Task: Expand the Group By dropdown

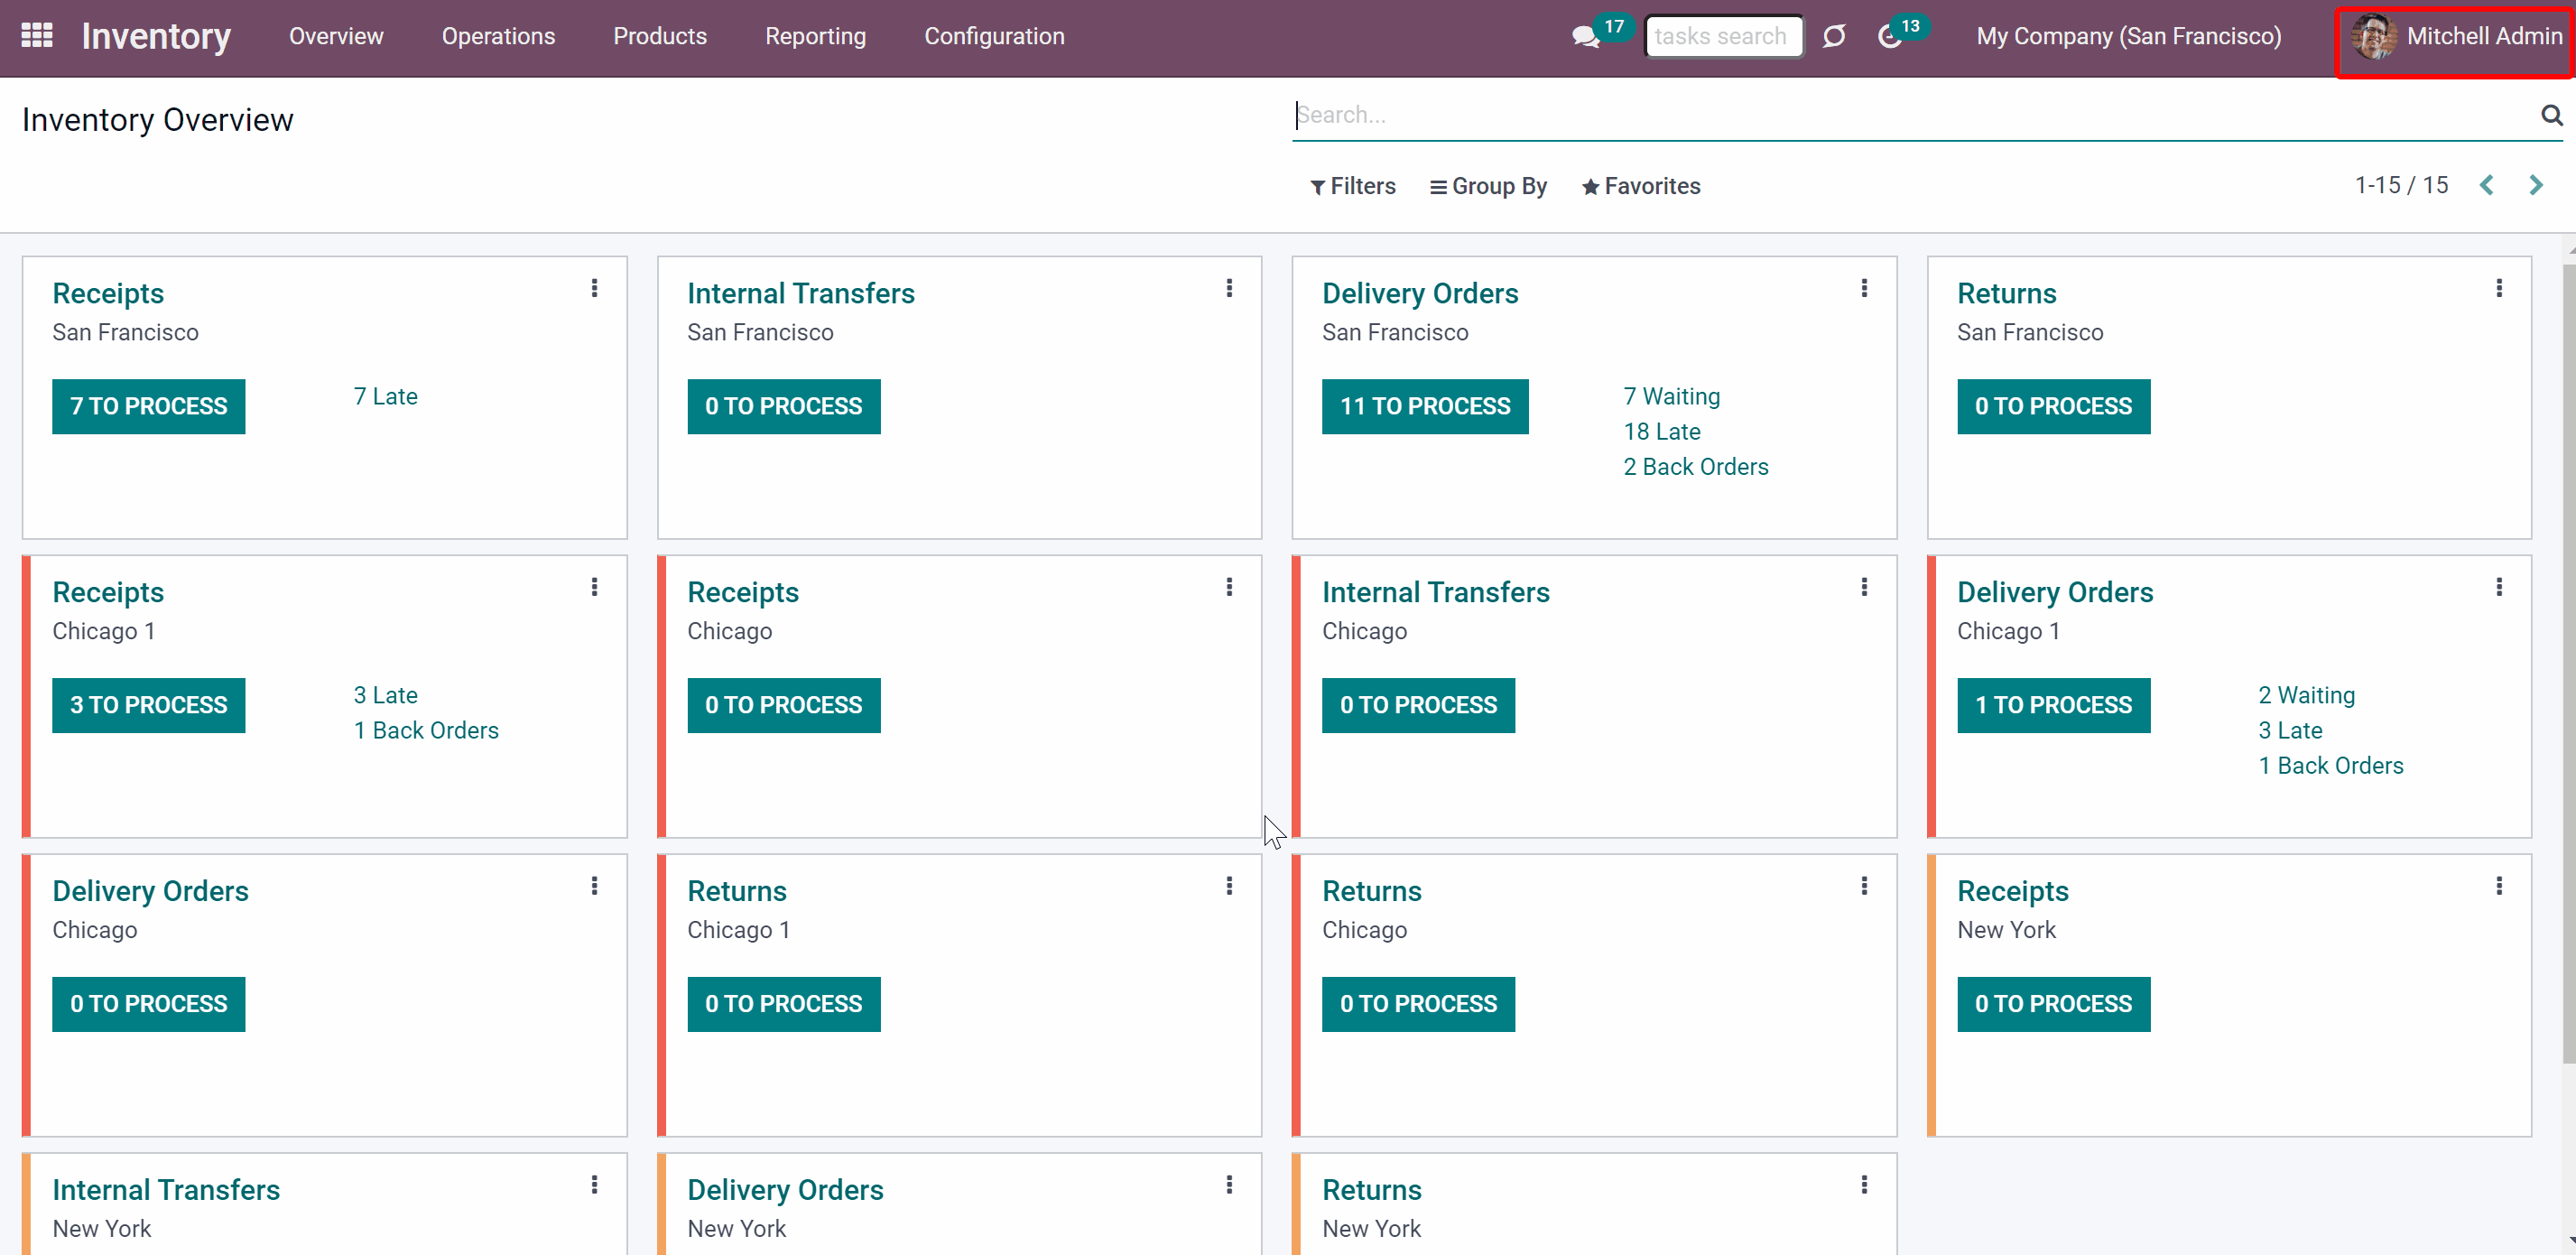Action: point(1488,186)
